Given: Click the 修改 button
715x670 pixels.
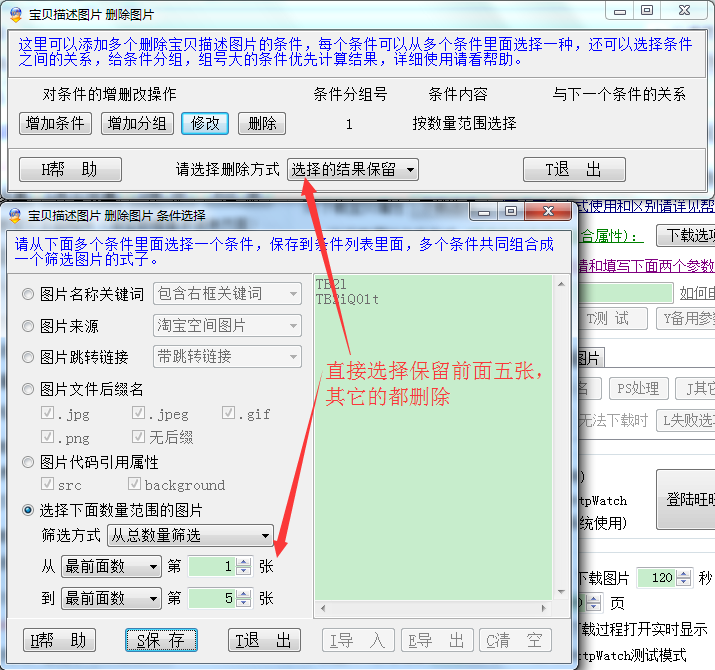Looking at the screenshot, I should (x=205, y=123).
